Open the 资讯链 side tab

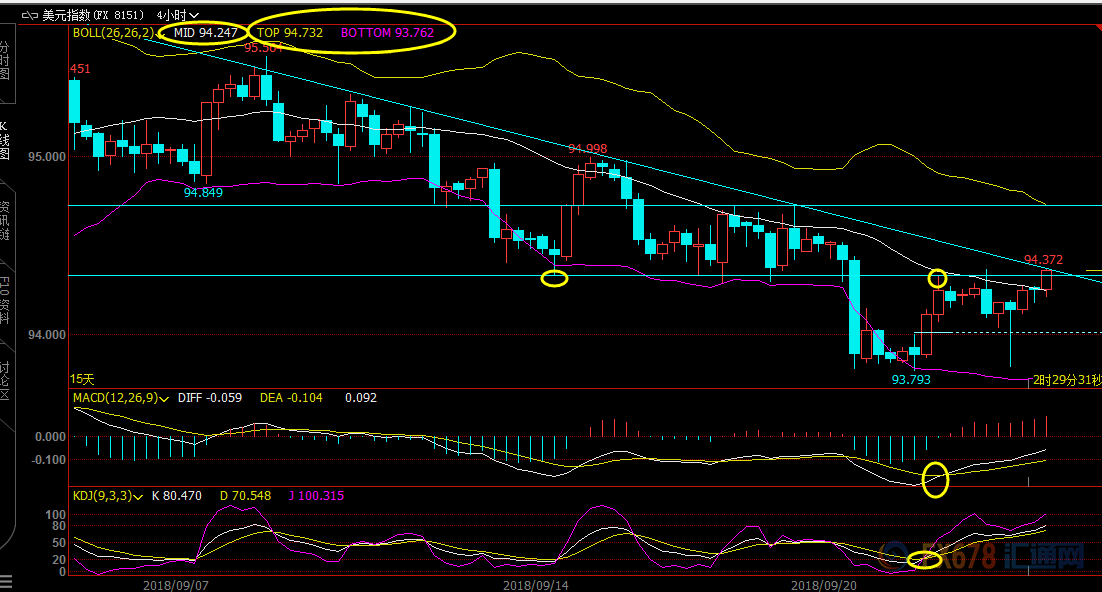[5, 222]
